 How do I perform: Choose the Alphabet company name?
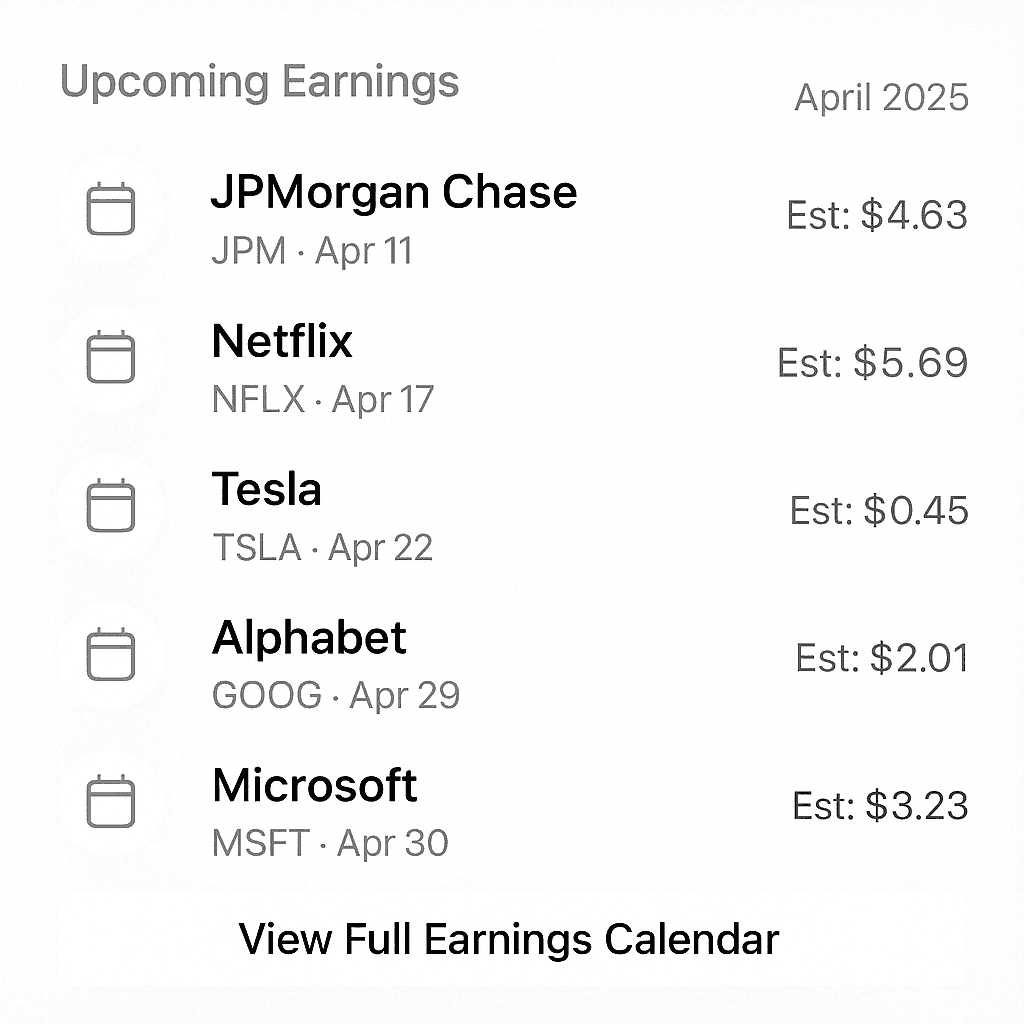click(x=309, y=638)
